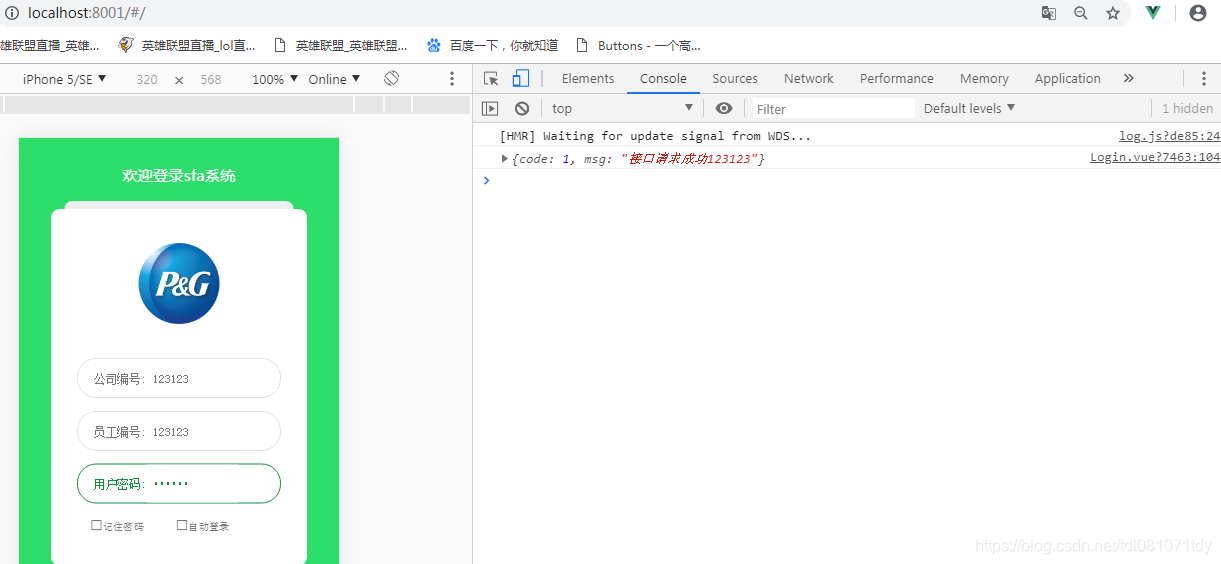The image size is (1221, 564).
Task: Rotate the device with the rotate icon
Action: pyautogui.click(x=392, y=78)
